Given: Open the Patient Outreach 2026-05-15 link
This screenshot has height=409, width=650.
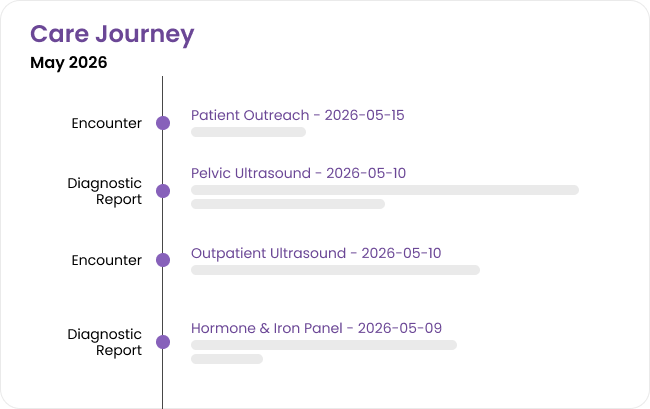Looking at the screenshot, I should click(x=297, y=115).
